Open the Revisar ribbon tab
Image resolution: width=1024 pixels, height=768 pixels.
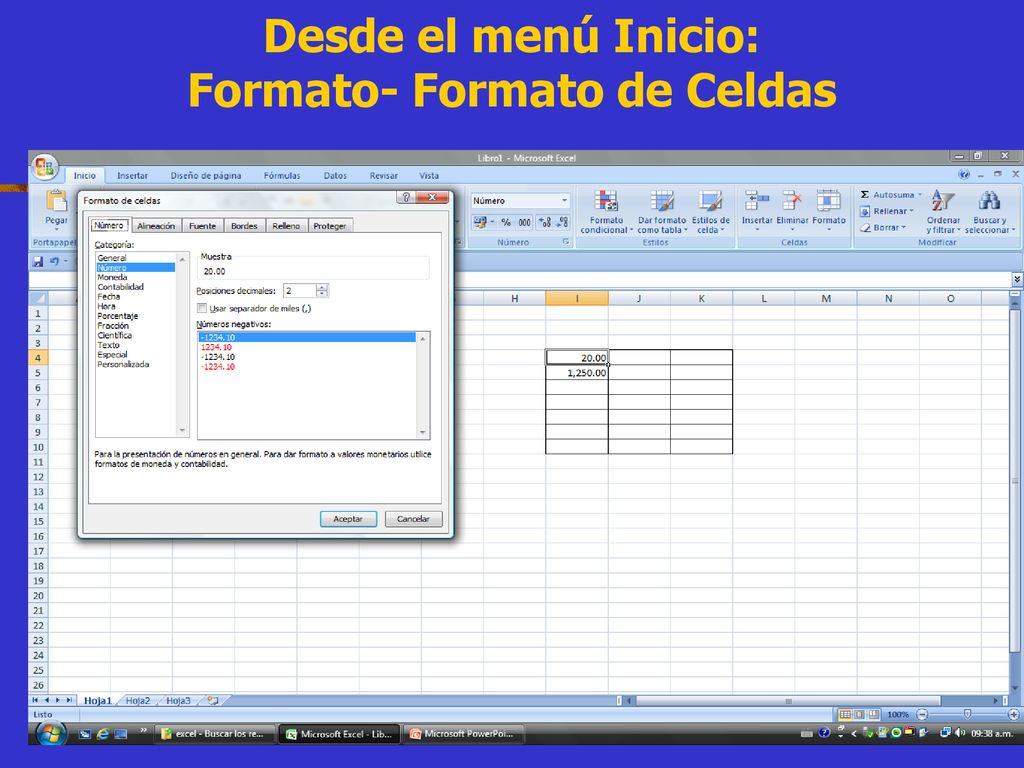point(383,175)
